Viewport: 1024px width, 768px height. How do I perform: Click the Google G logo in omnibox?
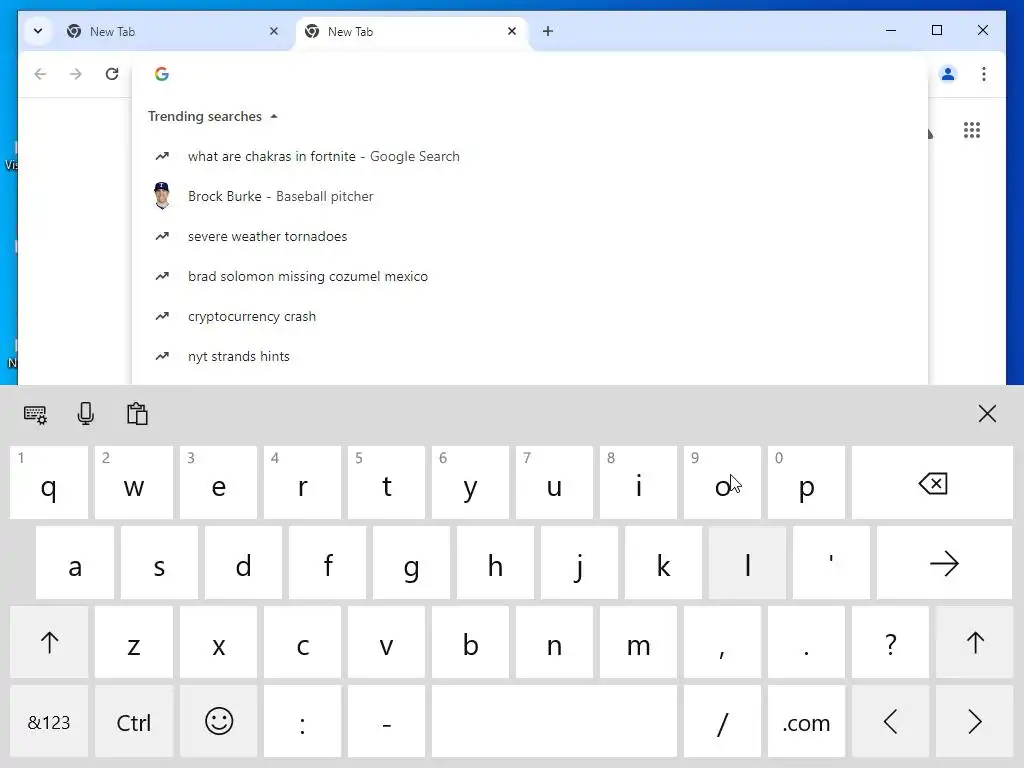click(162, 74)
